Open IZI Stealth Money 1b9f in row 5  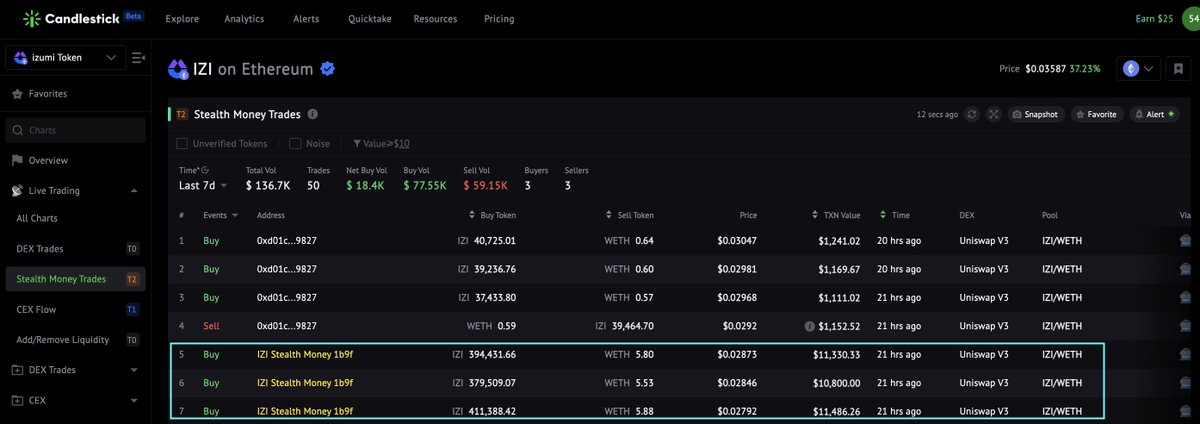pos(305,354)
